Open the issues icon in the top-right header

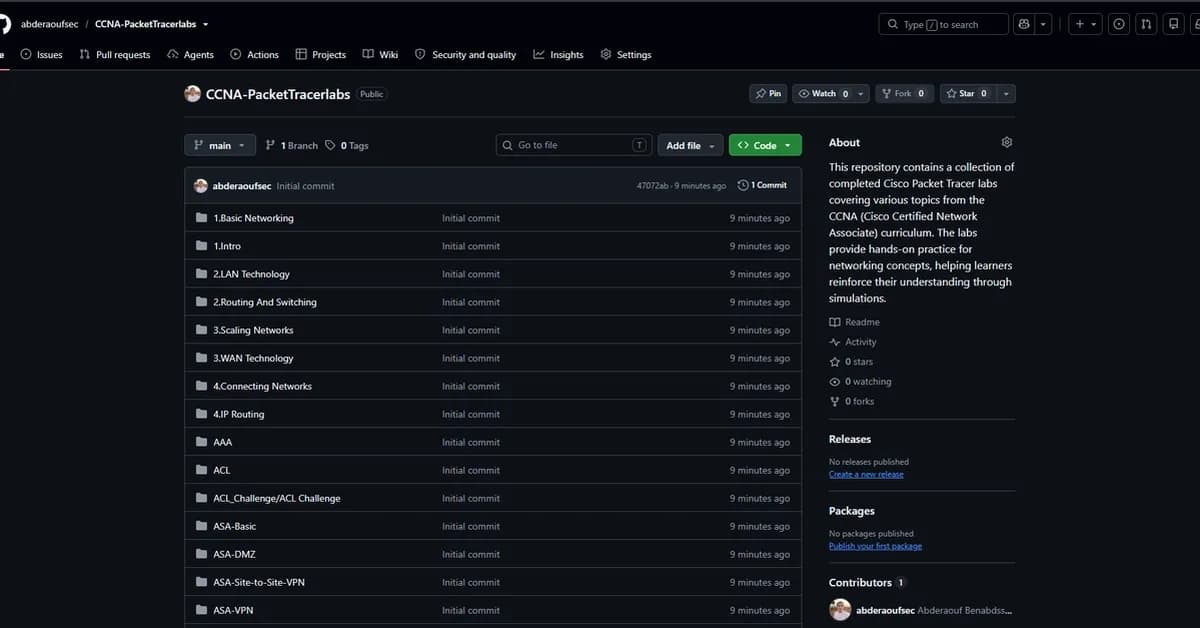click(x=1119, y=24)
